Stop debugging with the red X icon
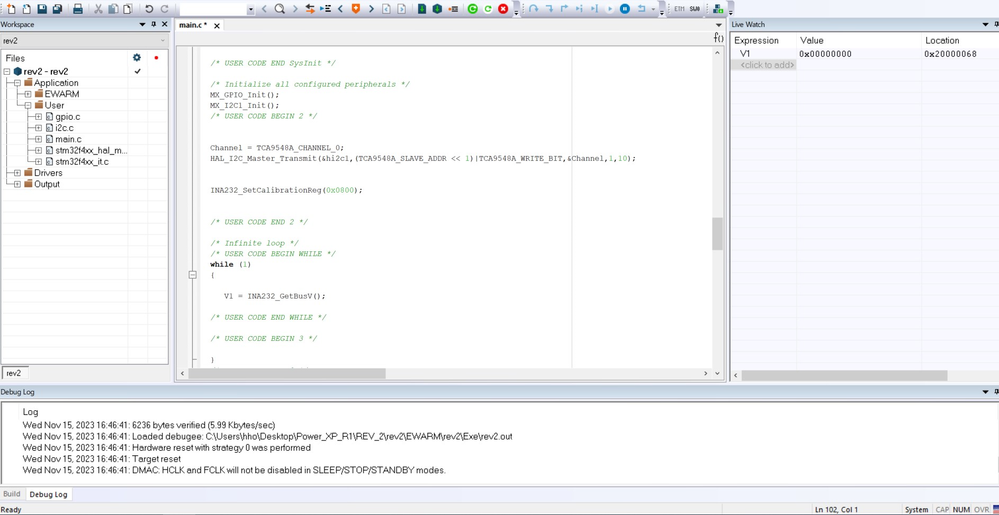999x515 pixels. coord(503,9)
